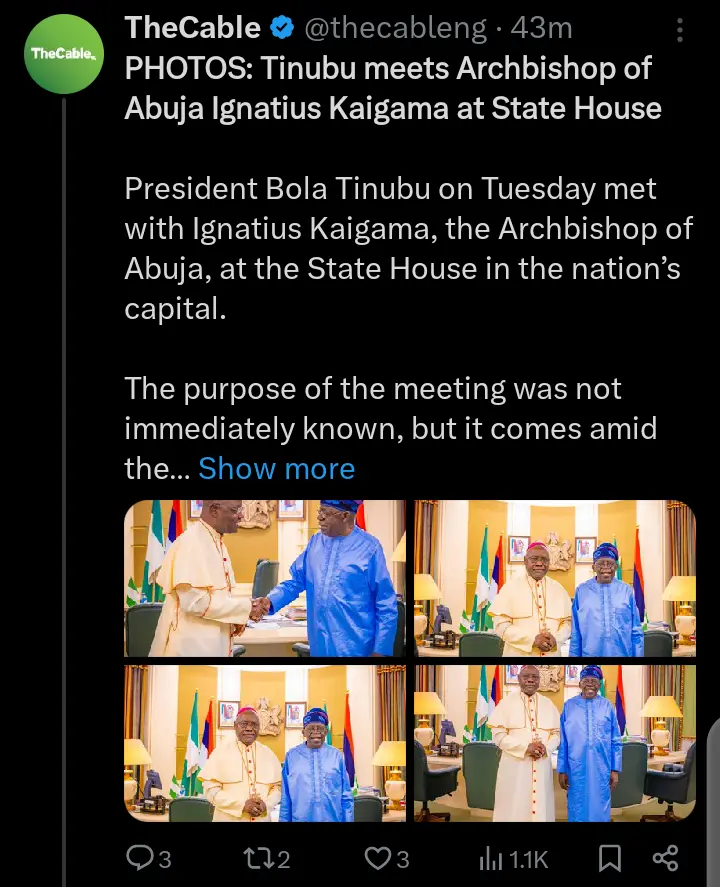Open TheCable display name link
The height and width of the screenshot is (887, 720).
tap(192, 29)
